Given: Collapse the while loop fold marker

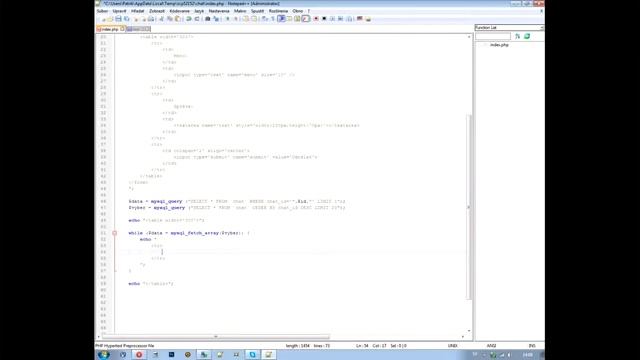Looking at the screenshot, I should tap(115, 233).
